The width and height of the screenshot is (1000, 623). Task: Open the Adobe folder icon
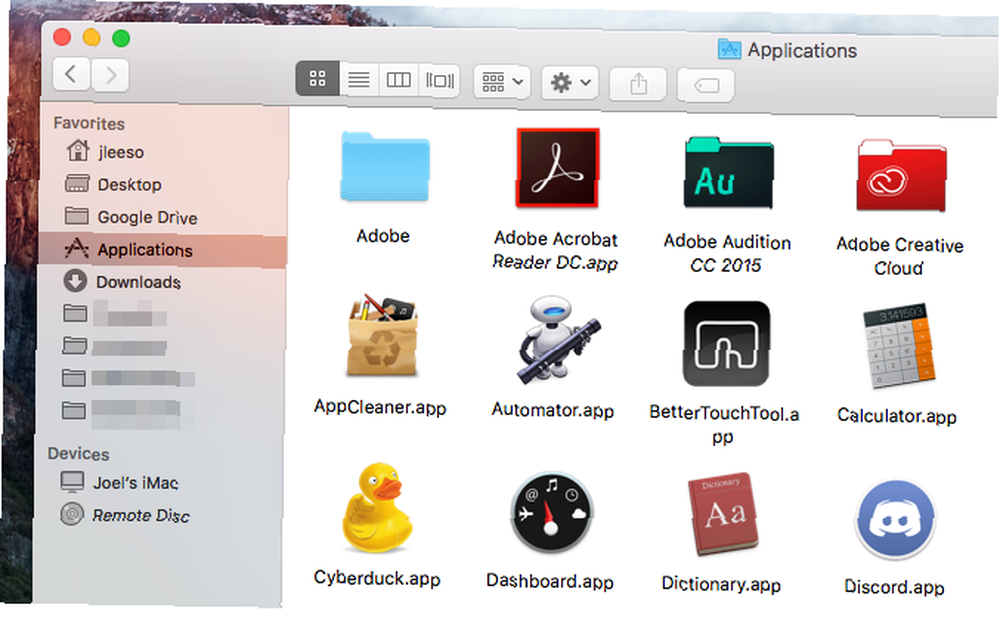[x=385, y=167]
